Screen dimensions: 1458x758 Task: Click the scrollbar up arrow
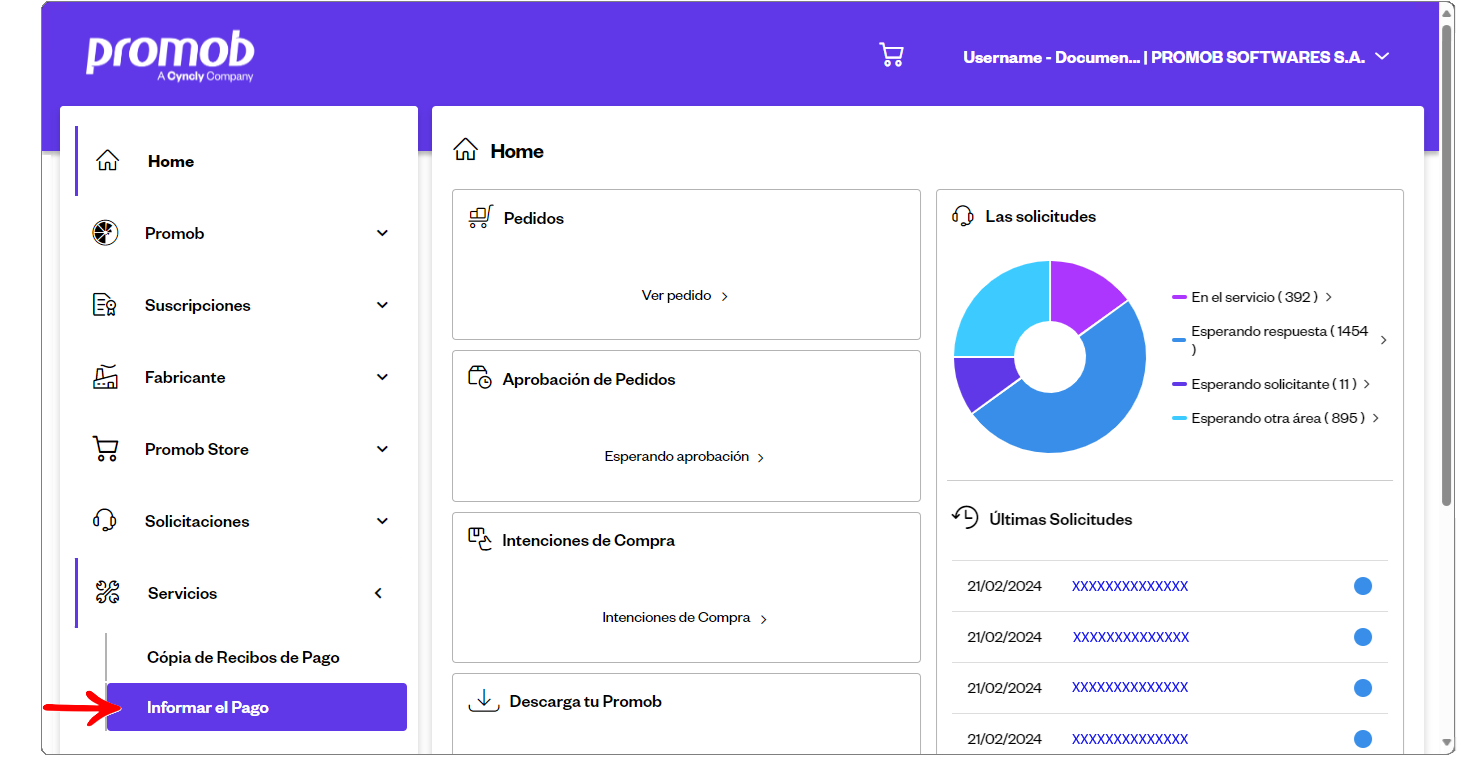[1447, 12]
